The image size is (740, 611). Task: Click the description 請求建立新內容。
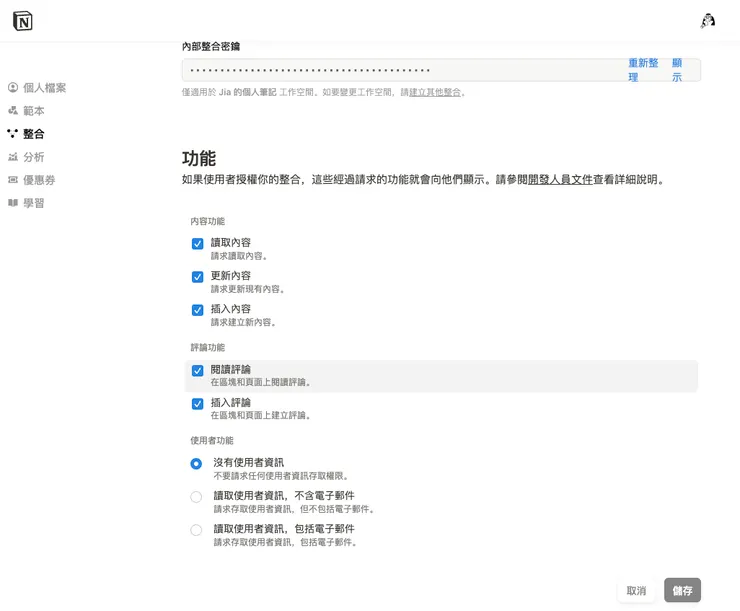(243, 322)
